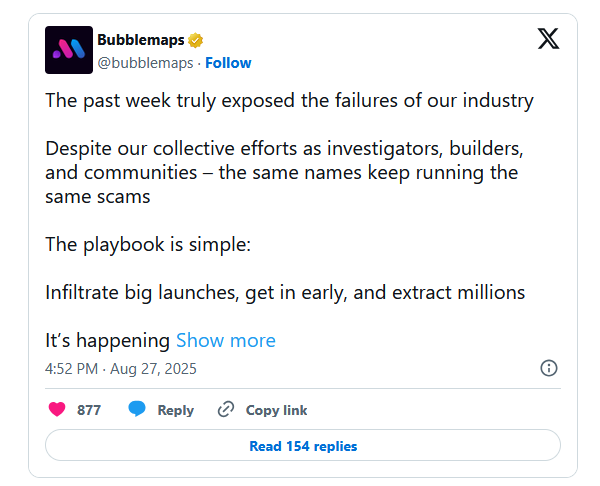Viewport: 600px width, 486px height.
Task: Click the gold verified badge icon
Action: (x=197, y=40)
